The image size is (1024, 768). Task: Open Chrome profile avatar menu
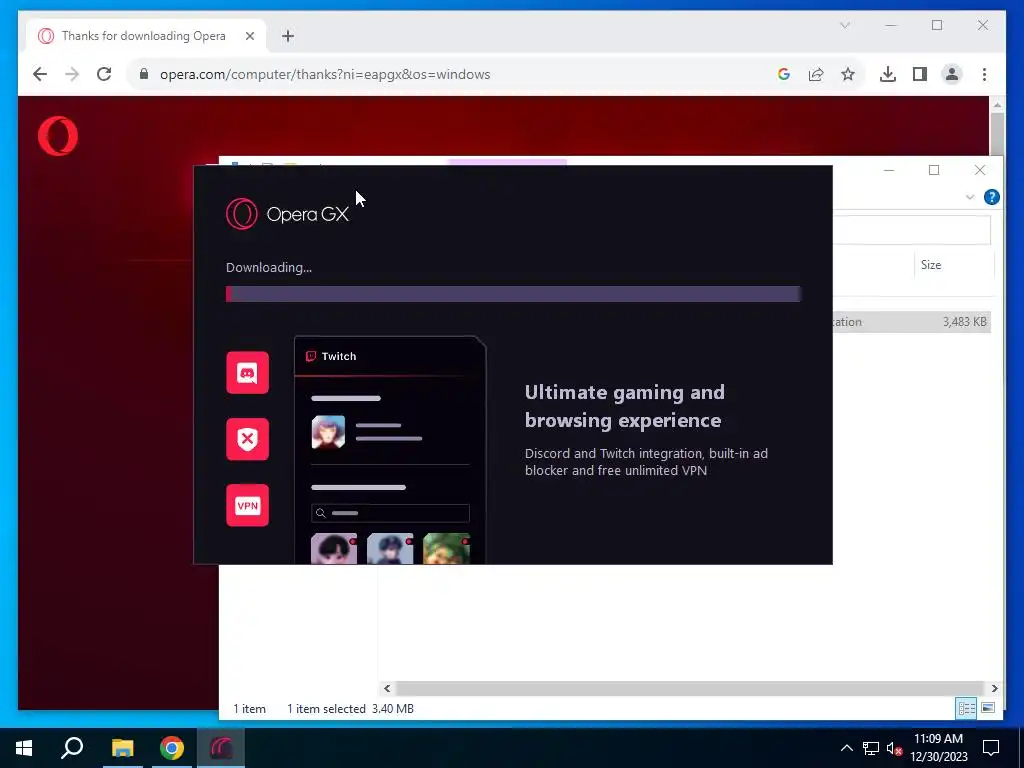(x=952, y=74)
